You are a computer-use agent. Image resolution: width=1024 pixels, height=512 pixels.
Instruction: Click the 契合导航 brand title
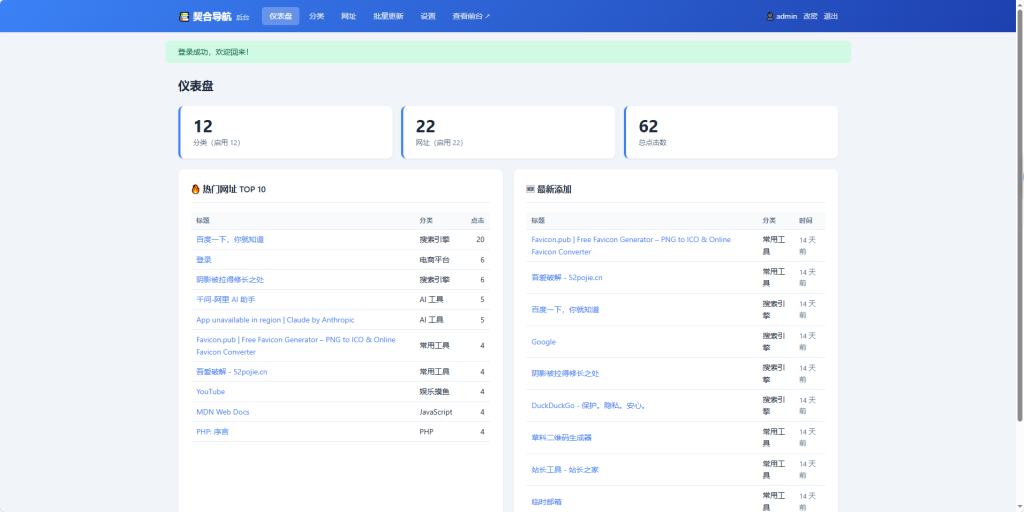coord(212,16)
